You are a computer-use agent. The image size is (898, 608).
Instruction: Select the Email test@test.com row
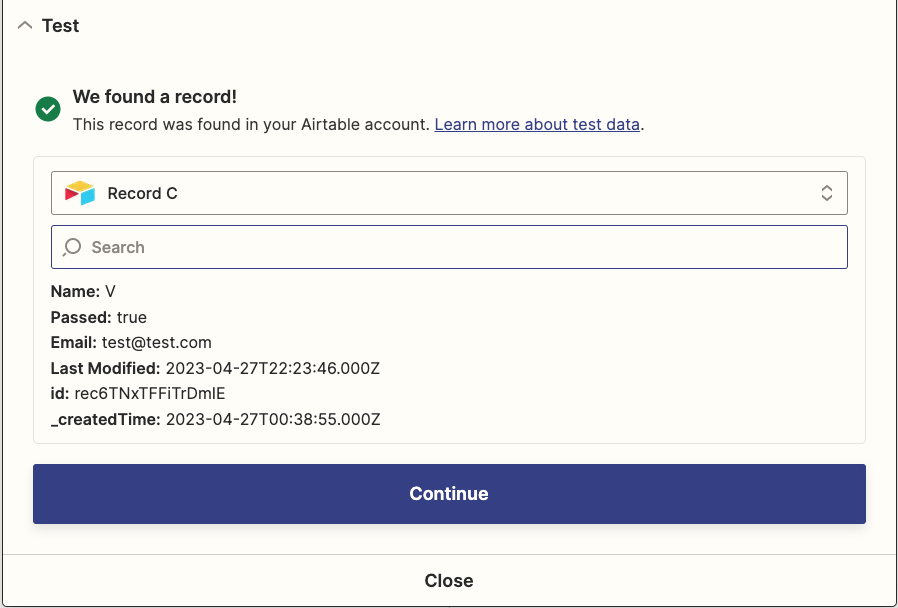pos(131,342)
